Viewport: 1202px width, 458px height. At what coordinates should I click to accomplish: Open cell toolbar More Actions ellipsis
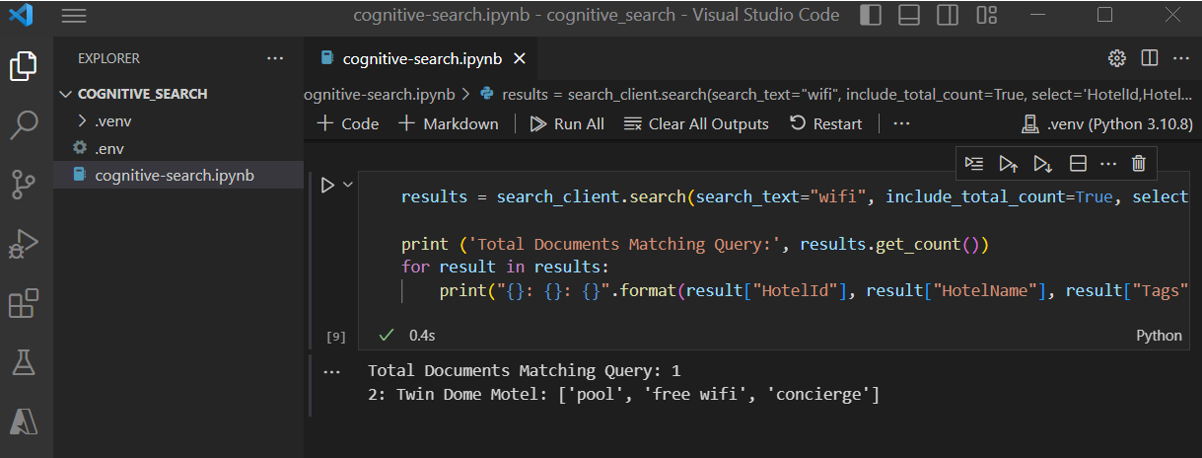(x=1108, y=163)
